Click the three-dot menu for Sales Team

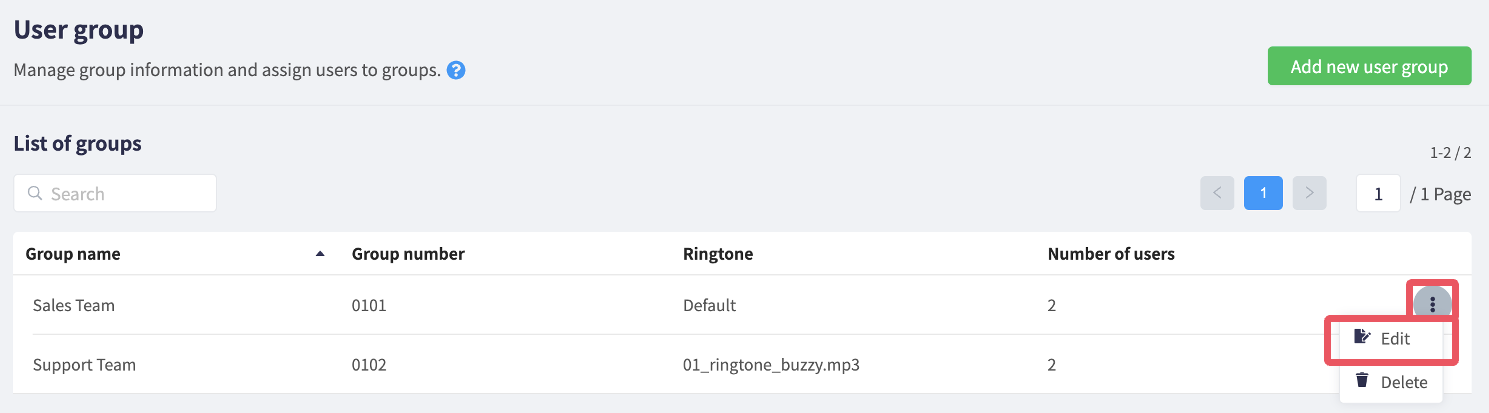tap(1432, 304)
